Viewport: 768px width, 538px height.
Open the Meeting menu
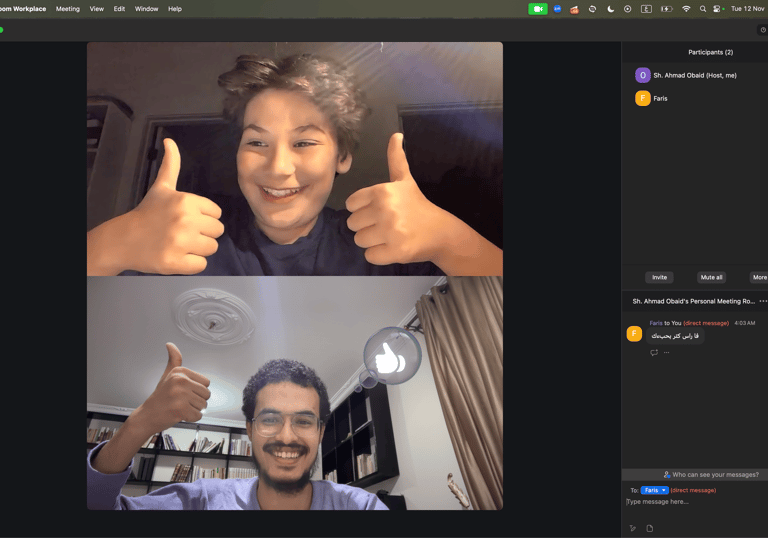(68, 9)
